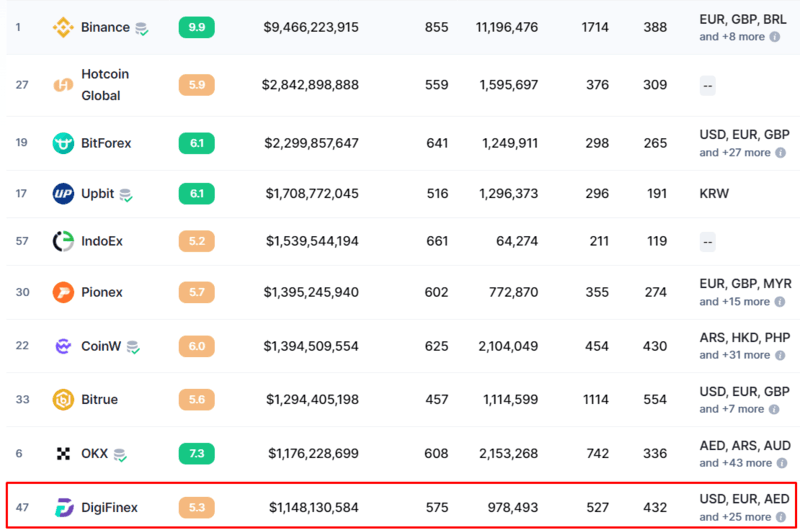800x530 pixels.
Task: Click Pionex's 5.7 score badge
Action: pos(196,292)
